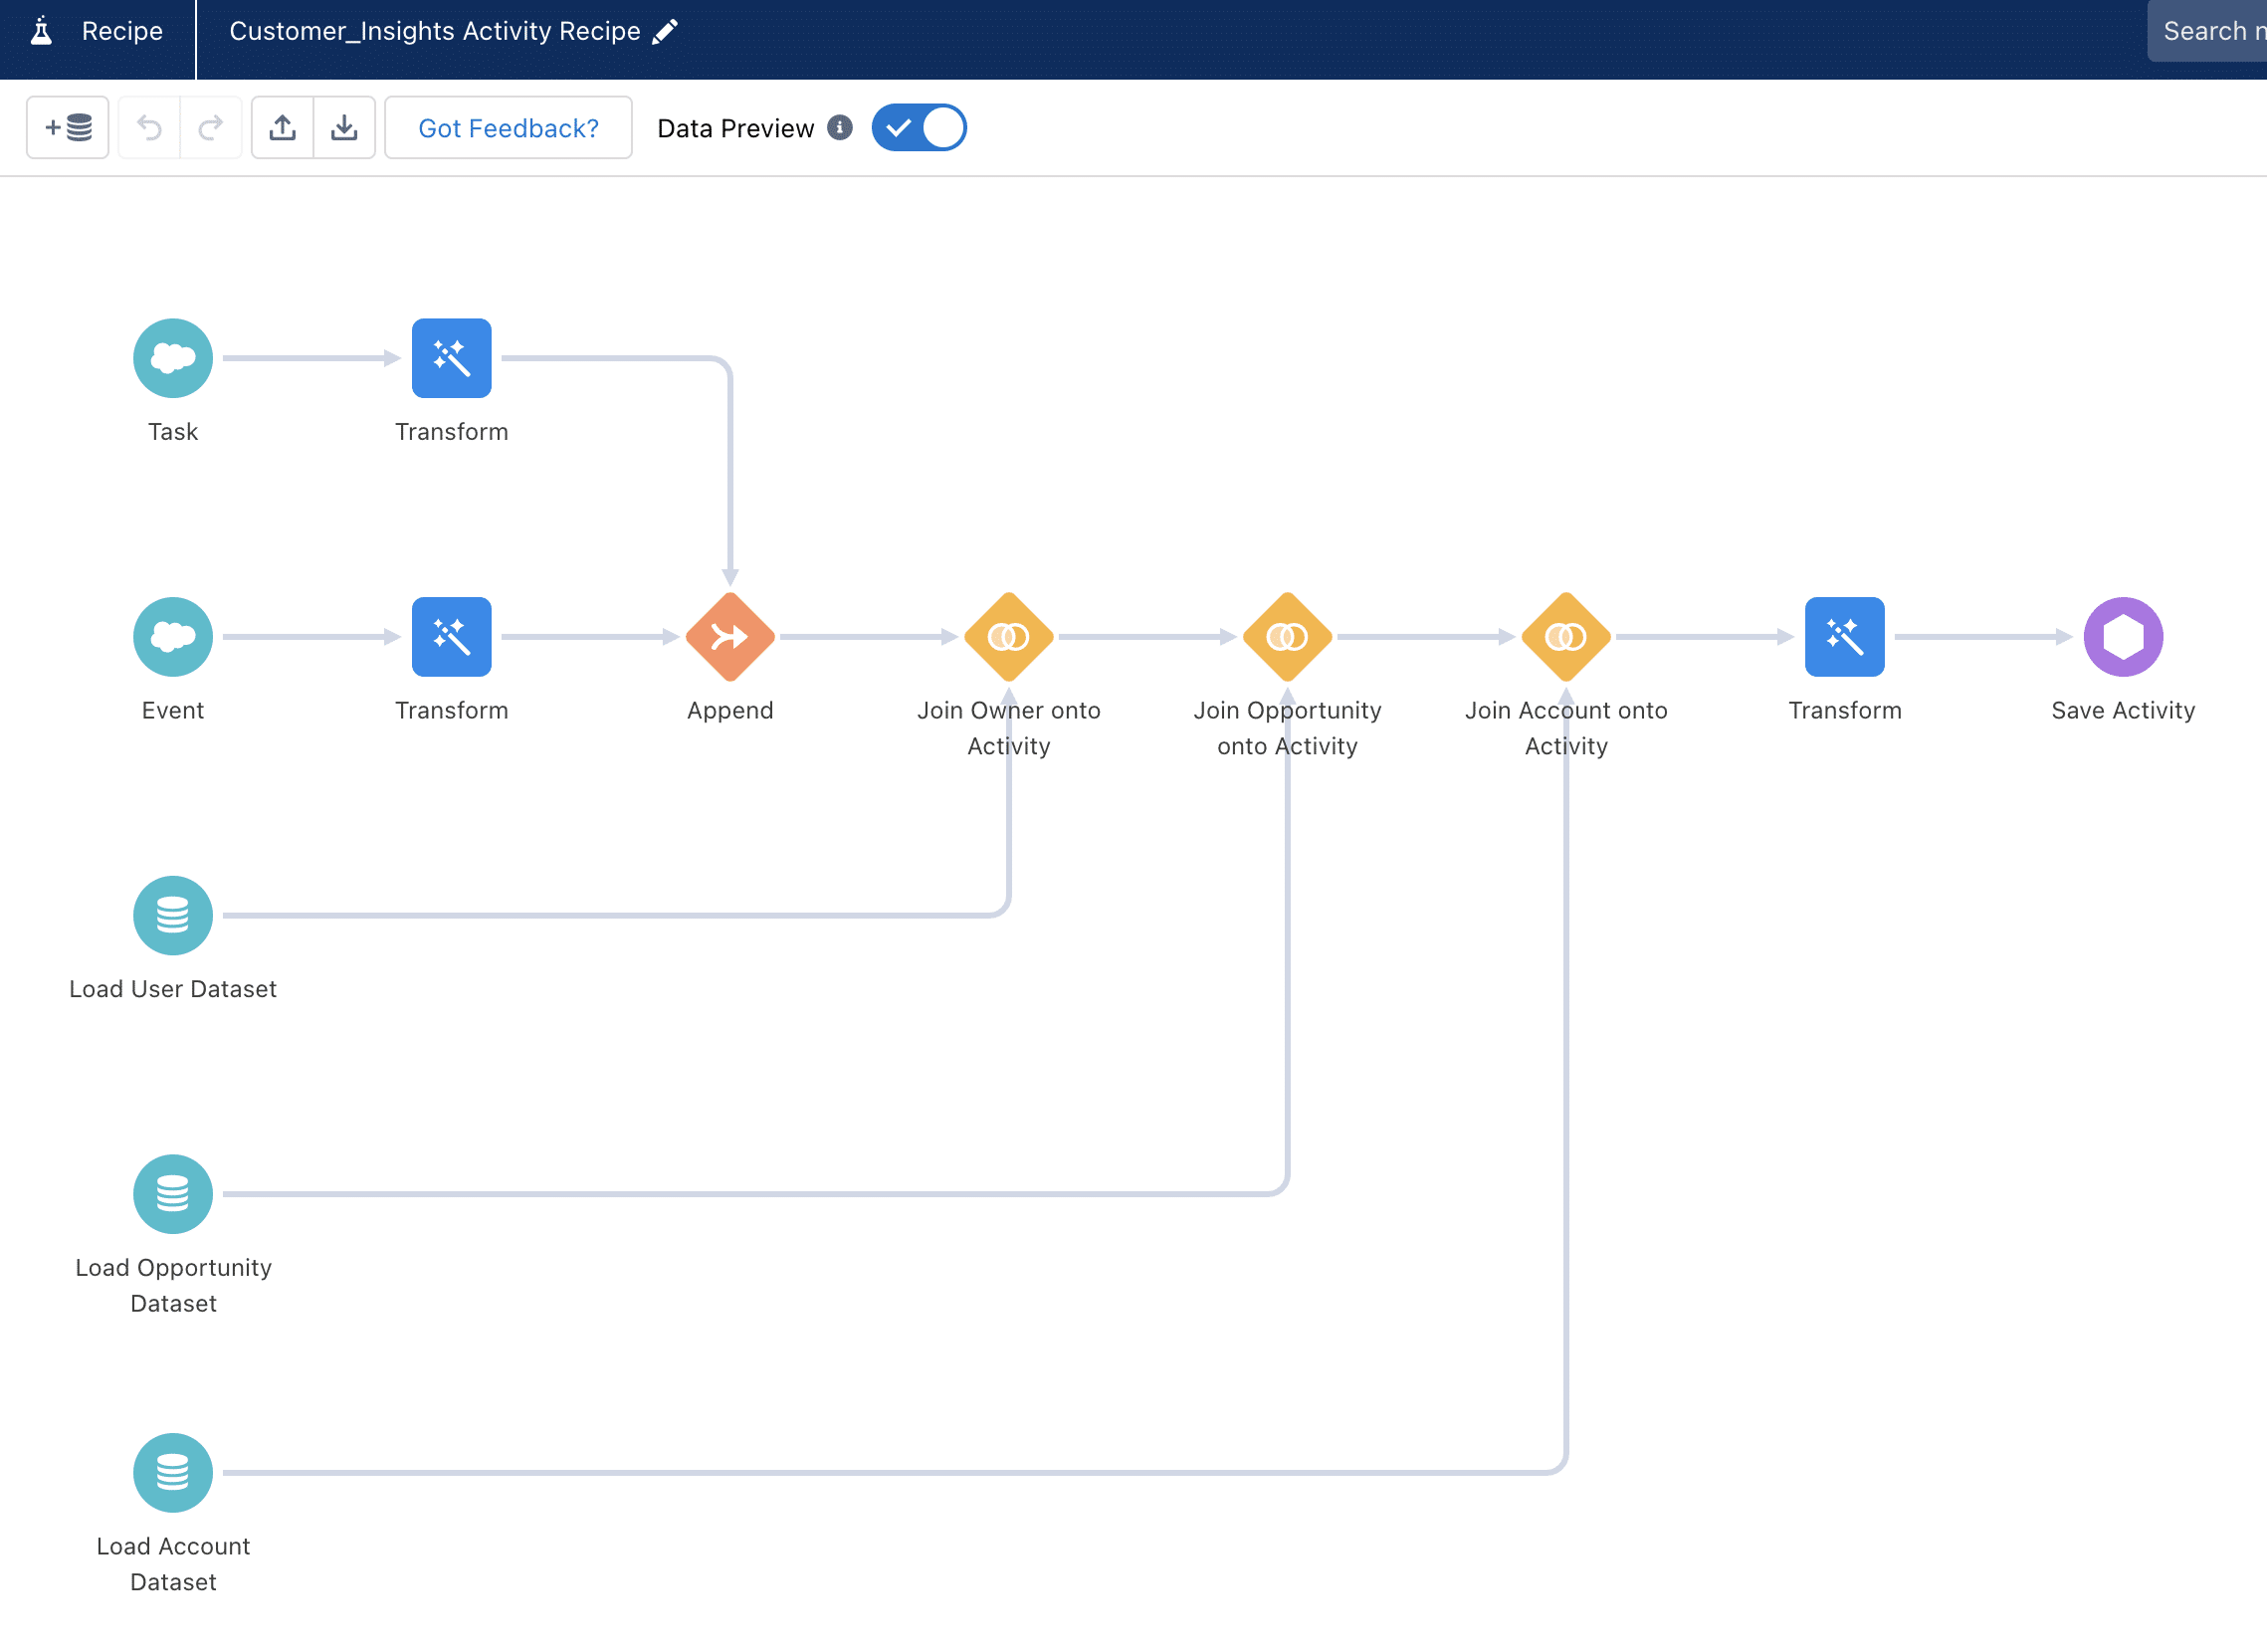Click the Data Preview label
2267x1652 pixels.
pyautogui.click(x=736, y=128)
